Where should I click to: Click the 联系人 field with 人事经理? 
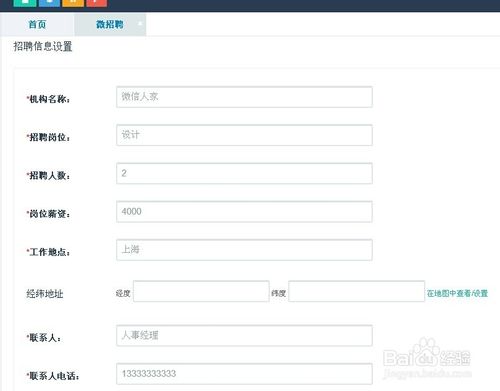tap(244, 336)
